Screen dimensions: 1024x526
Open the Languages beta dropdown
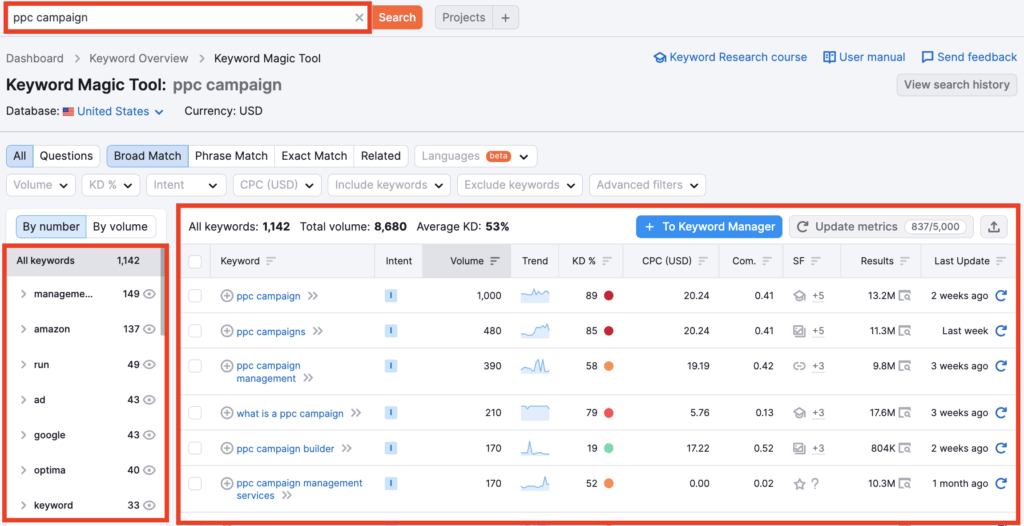(x=475, y=156)
